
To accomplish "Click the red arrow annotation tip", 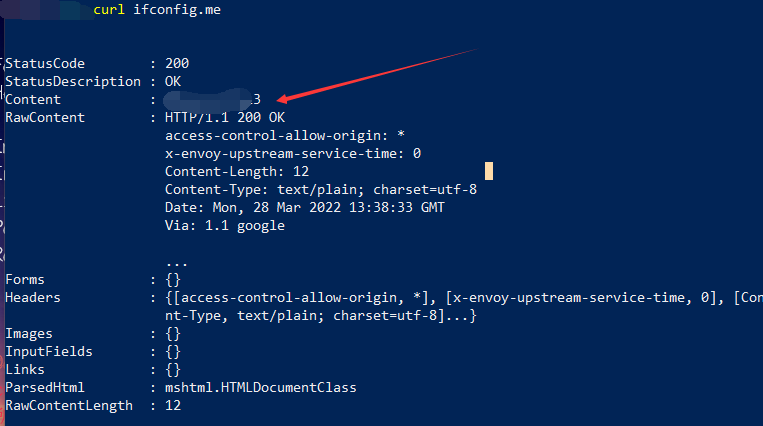I will (x=281, y=100).
